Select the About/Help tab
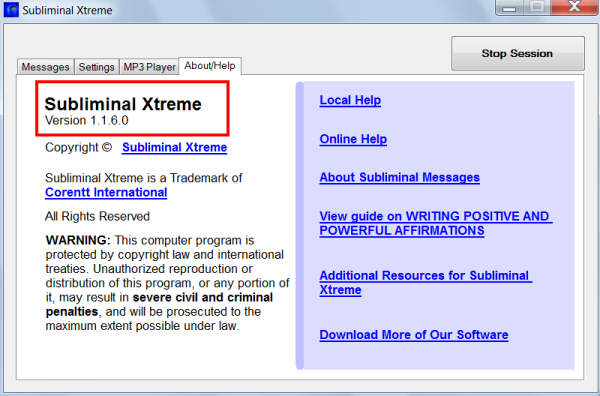Screen dimensions: 600x396 click(210, 66)
